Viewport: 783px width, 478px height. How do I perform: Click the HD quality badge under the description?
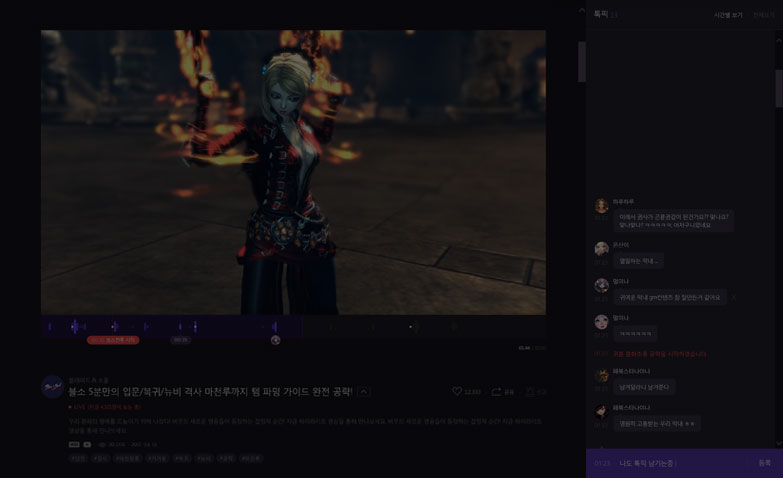coord(74,445)
